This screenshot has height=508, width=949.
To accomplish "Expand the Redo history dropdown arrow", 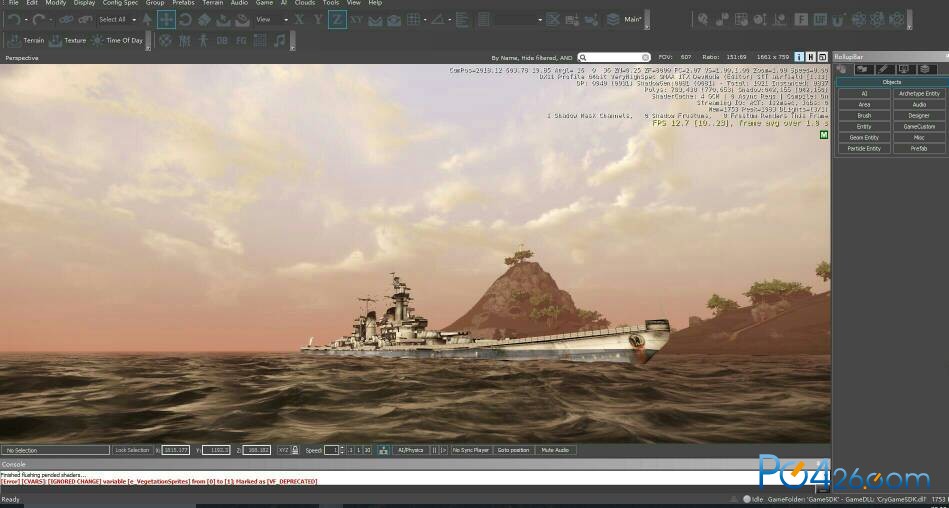I will click(x=51, y=20).
